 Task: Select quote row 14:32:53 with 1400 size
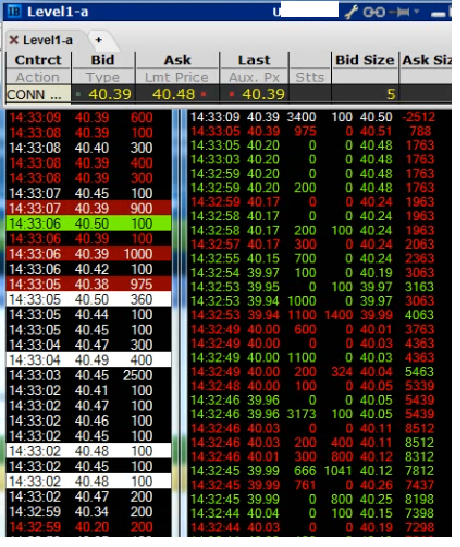pyautogui.click(x=312, y=315)
